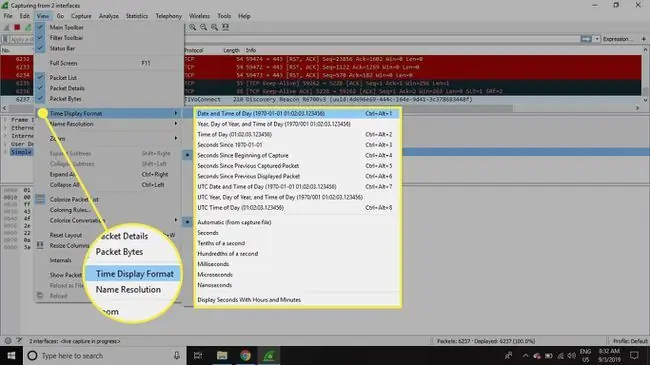Click the normal size magnifier toolbar icon
This screenshot has height=365, width=650.
(x=214, y=27)
